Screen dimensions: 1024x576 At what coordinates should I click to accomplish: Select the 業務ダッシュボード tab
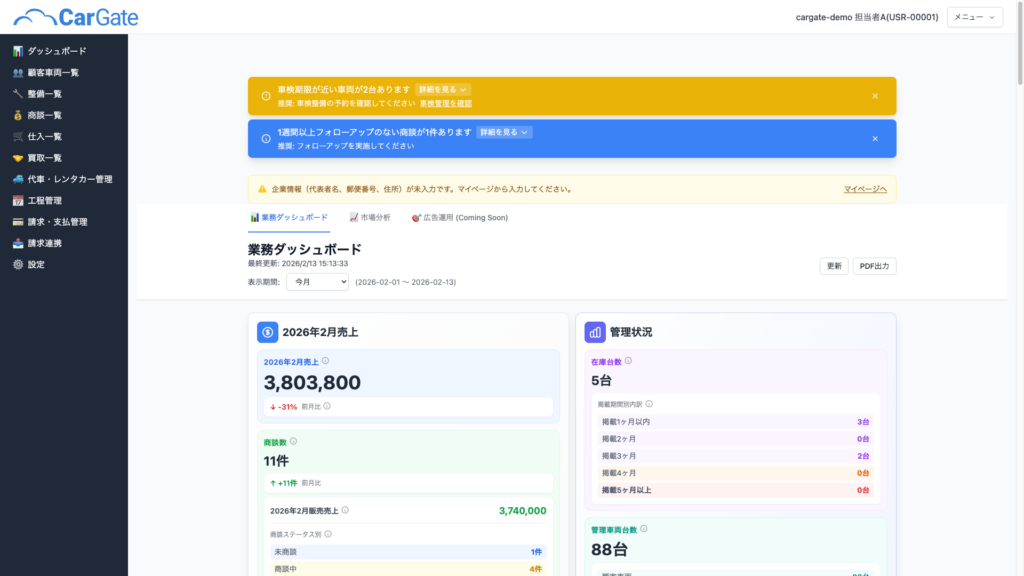click(x=289, y=217)
